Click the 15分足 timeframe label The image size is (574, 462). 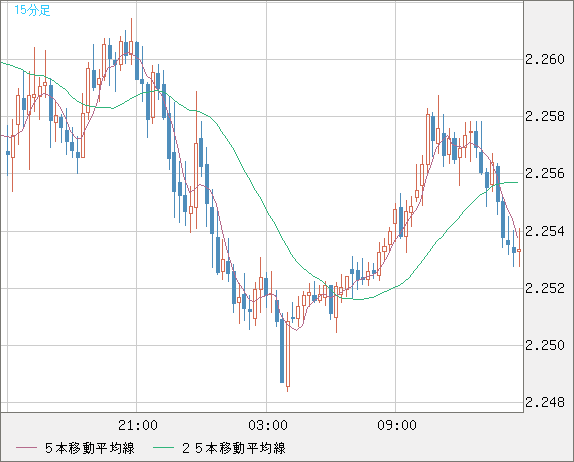point(32,10)
